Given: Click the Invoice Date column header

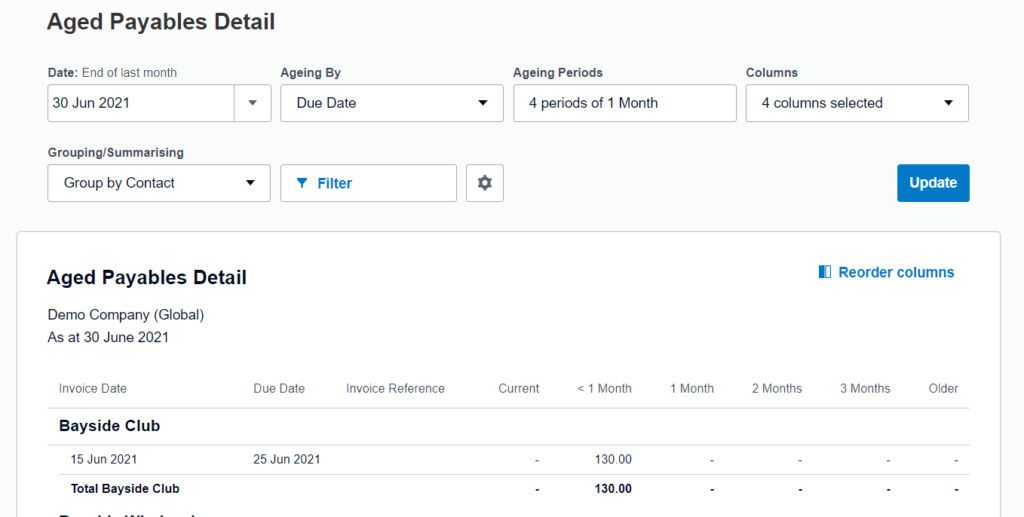Looking at the screenshot, I should pyautogui.click(x=93, y=388).
